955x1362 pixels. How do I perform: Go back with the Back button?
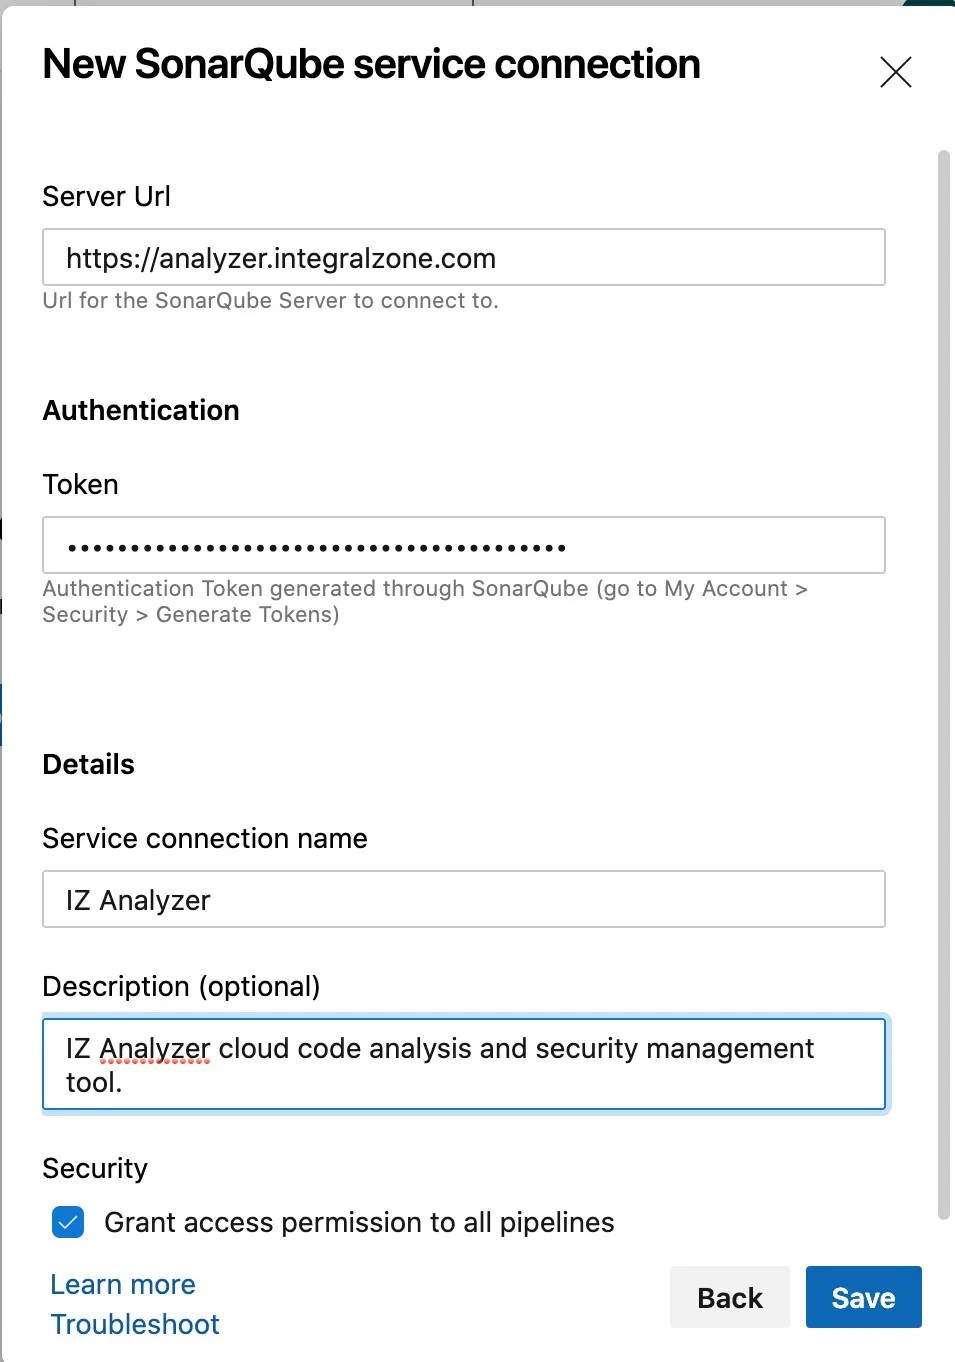[730, 1297]
